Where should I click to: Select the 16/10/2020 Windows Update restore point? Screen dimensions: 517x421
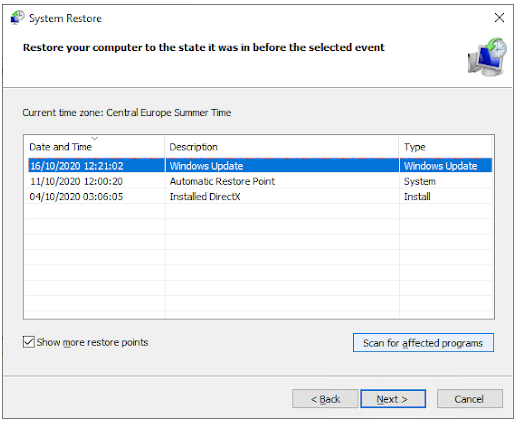click(x=260, y=166)
